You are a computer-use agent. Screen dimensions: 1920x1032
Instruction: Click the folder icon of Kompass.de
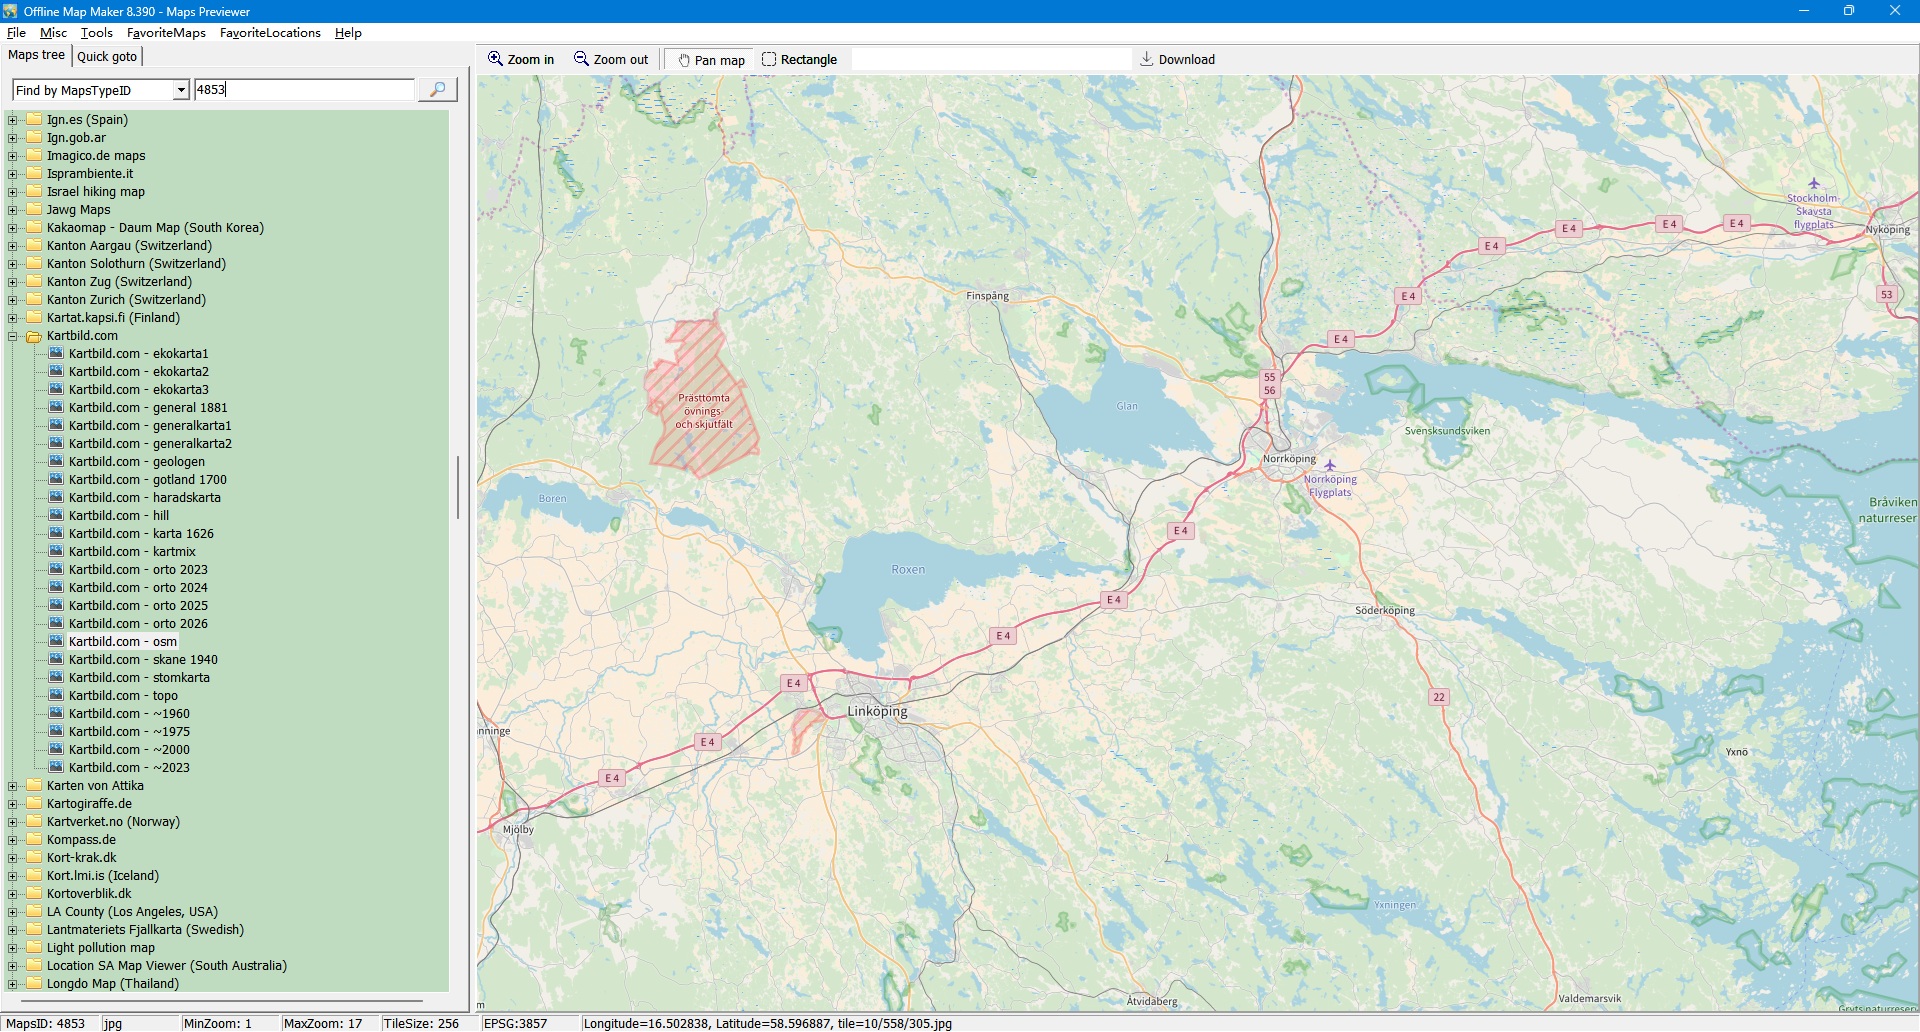coord(34,840)
